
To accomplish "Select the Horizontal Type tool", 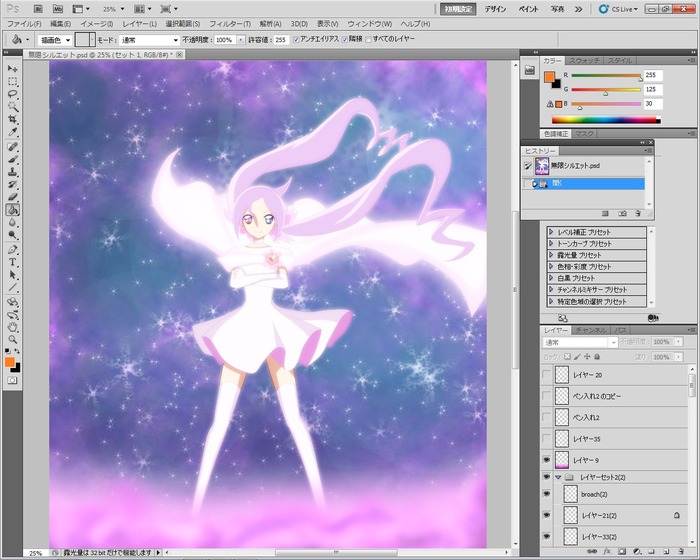I will 12,262.
